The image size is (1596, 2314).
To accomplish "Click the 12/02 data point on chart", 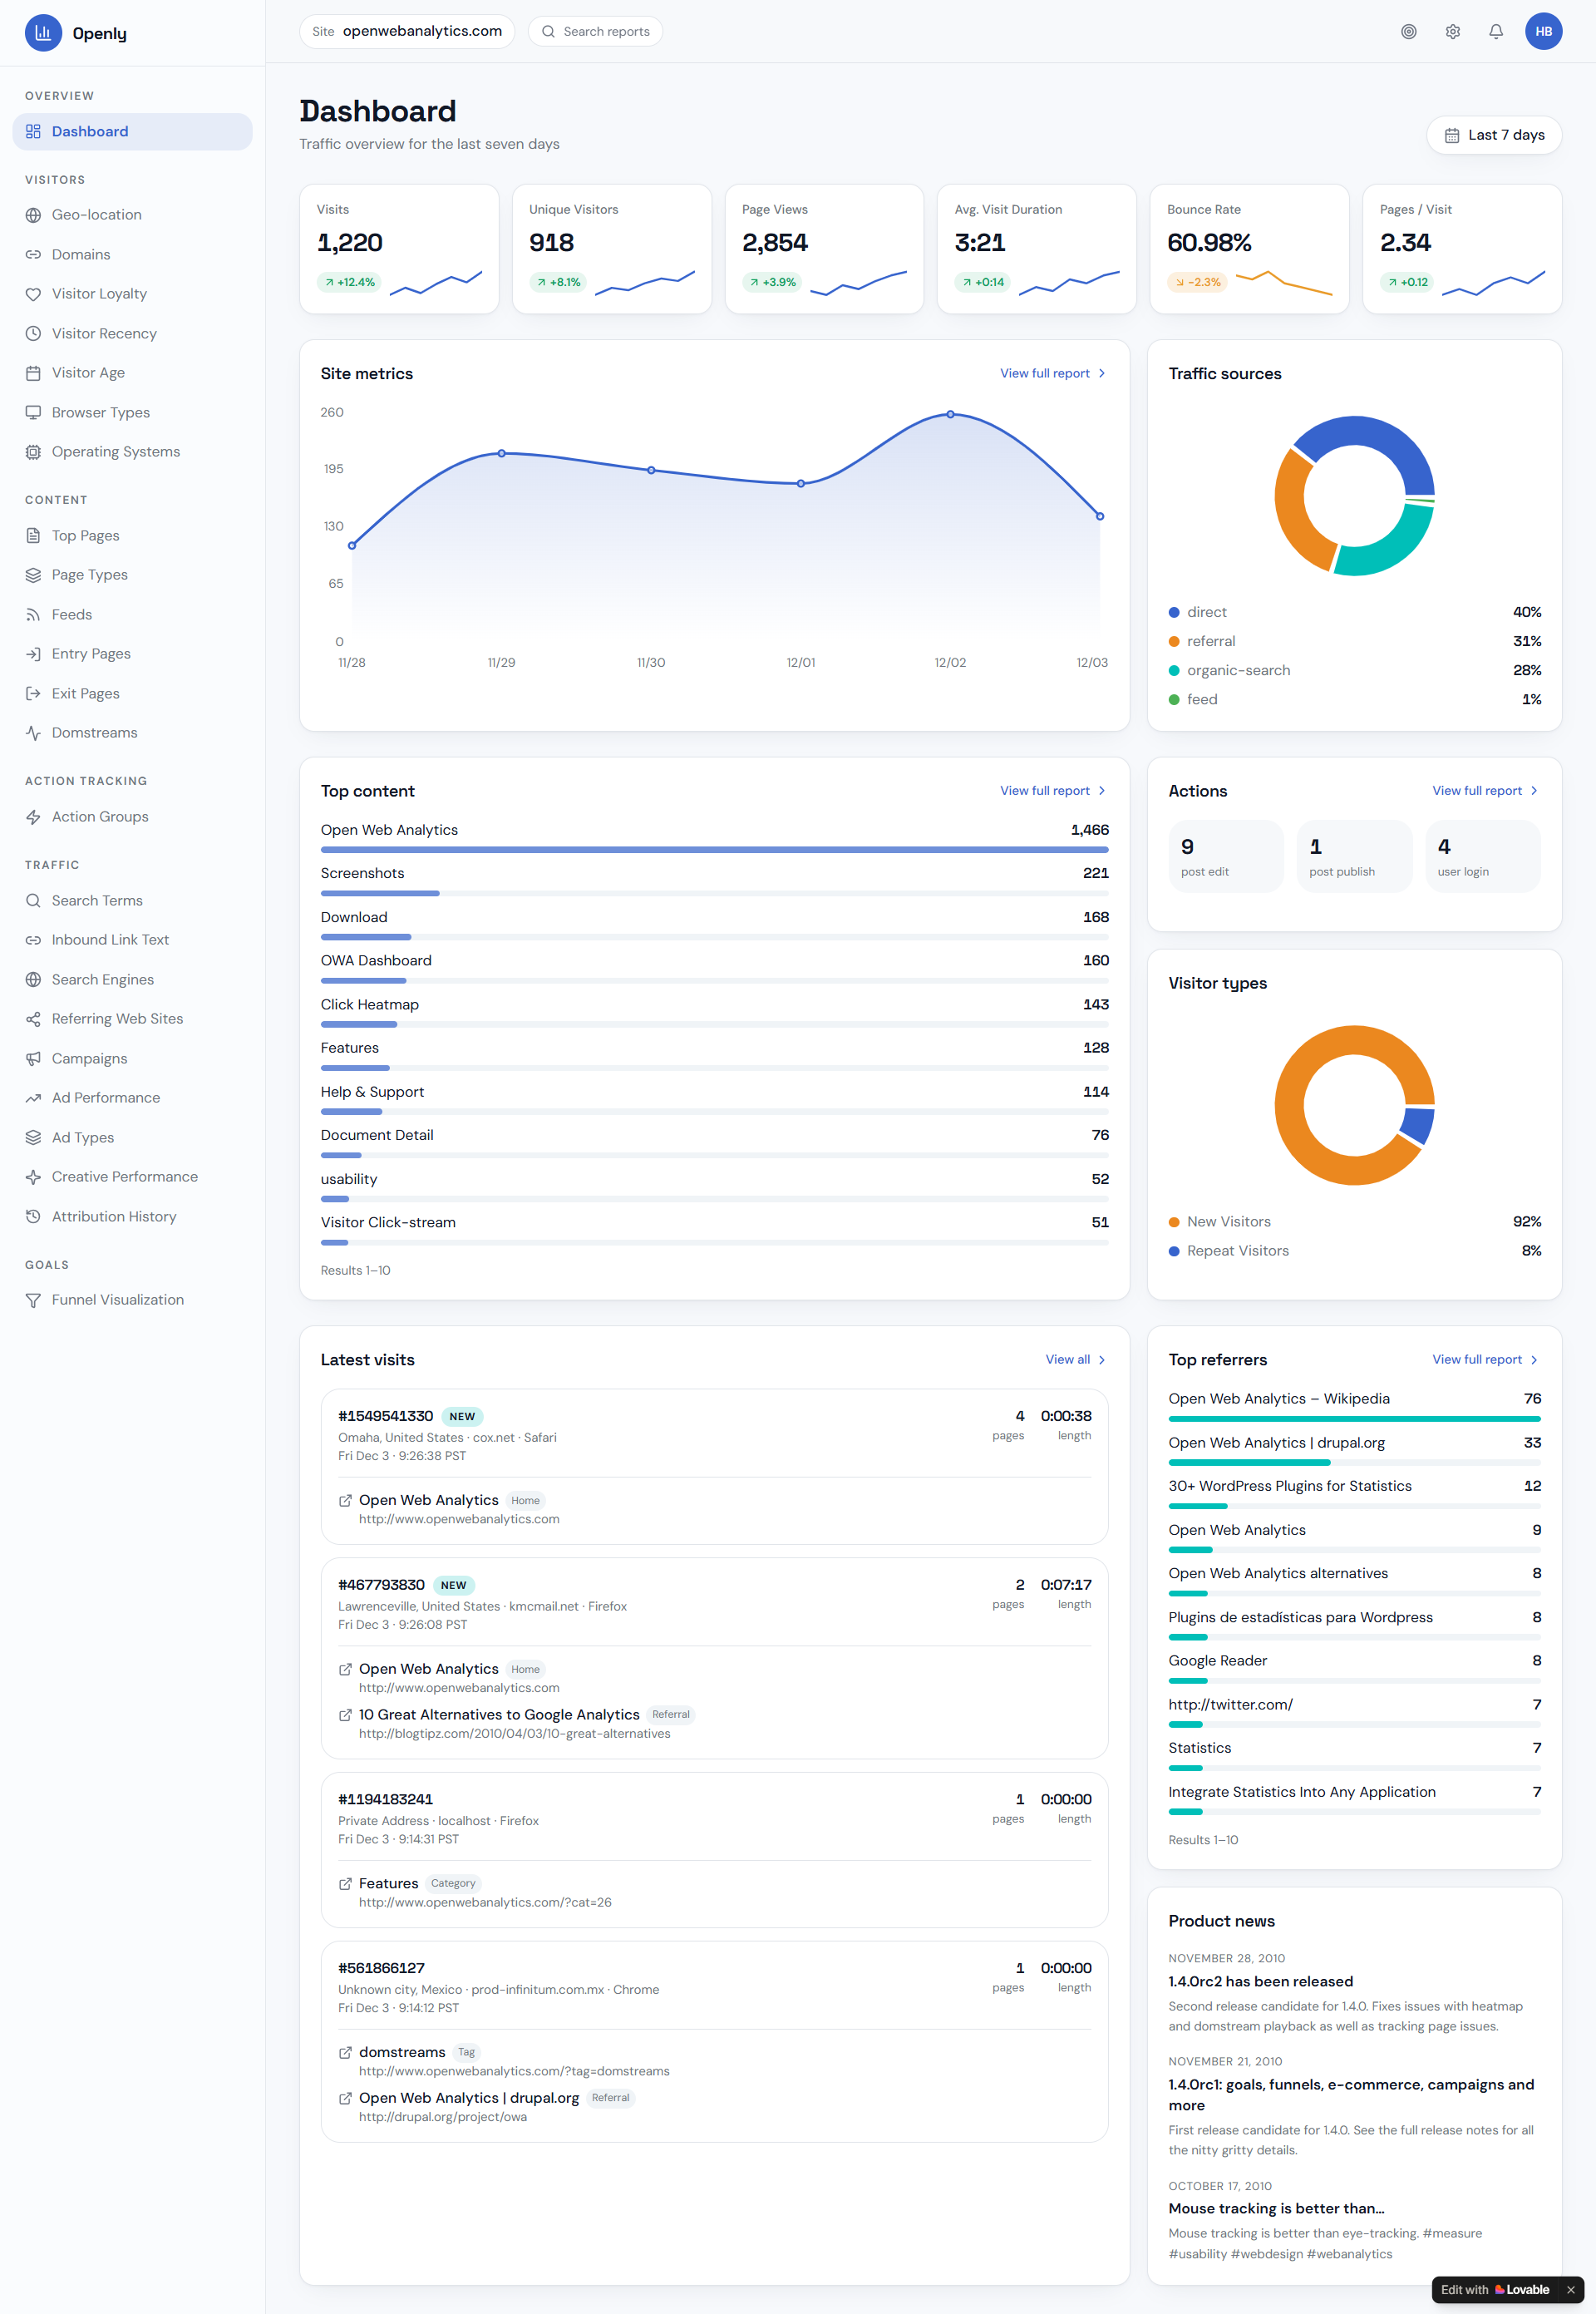I will [x=950, y=414].
